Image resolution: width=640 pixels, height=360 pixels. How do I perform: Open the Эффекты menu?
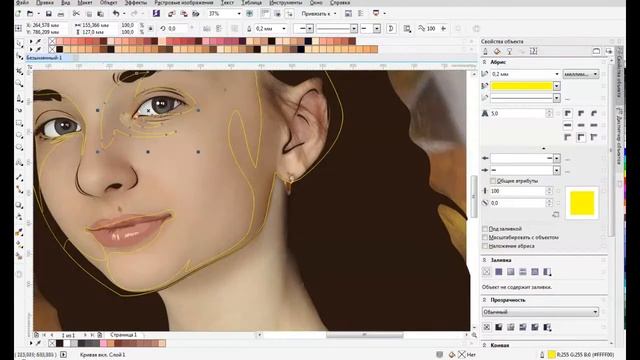(136, 2)
